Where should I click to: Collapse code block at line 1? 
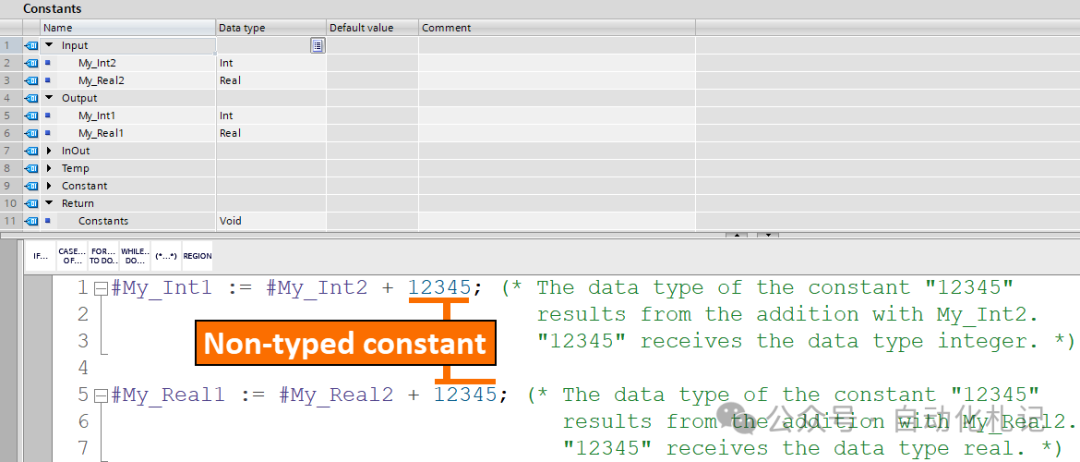[x=101, y=288]
